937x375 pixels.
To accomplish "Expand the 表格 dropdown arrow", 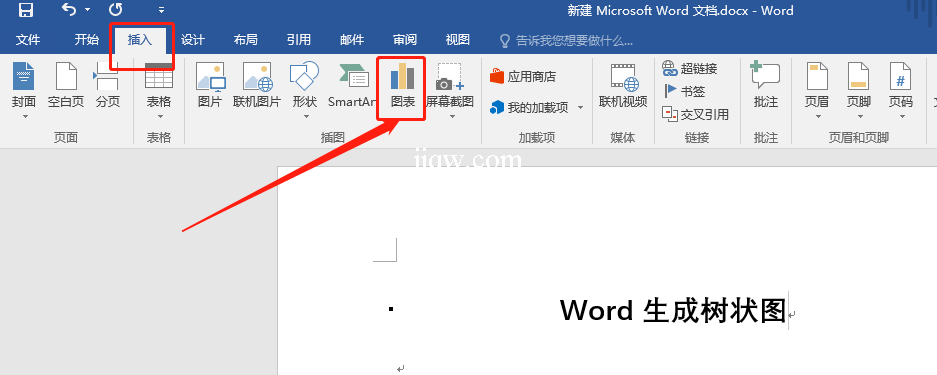I will pos(160,116).
